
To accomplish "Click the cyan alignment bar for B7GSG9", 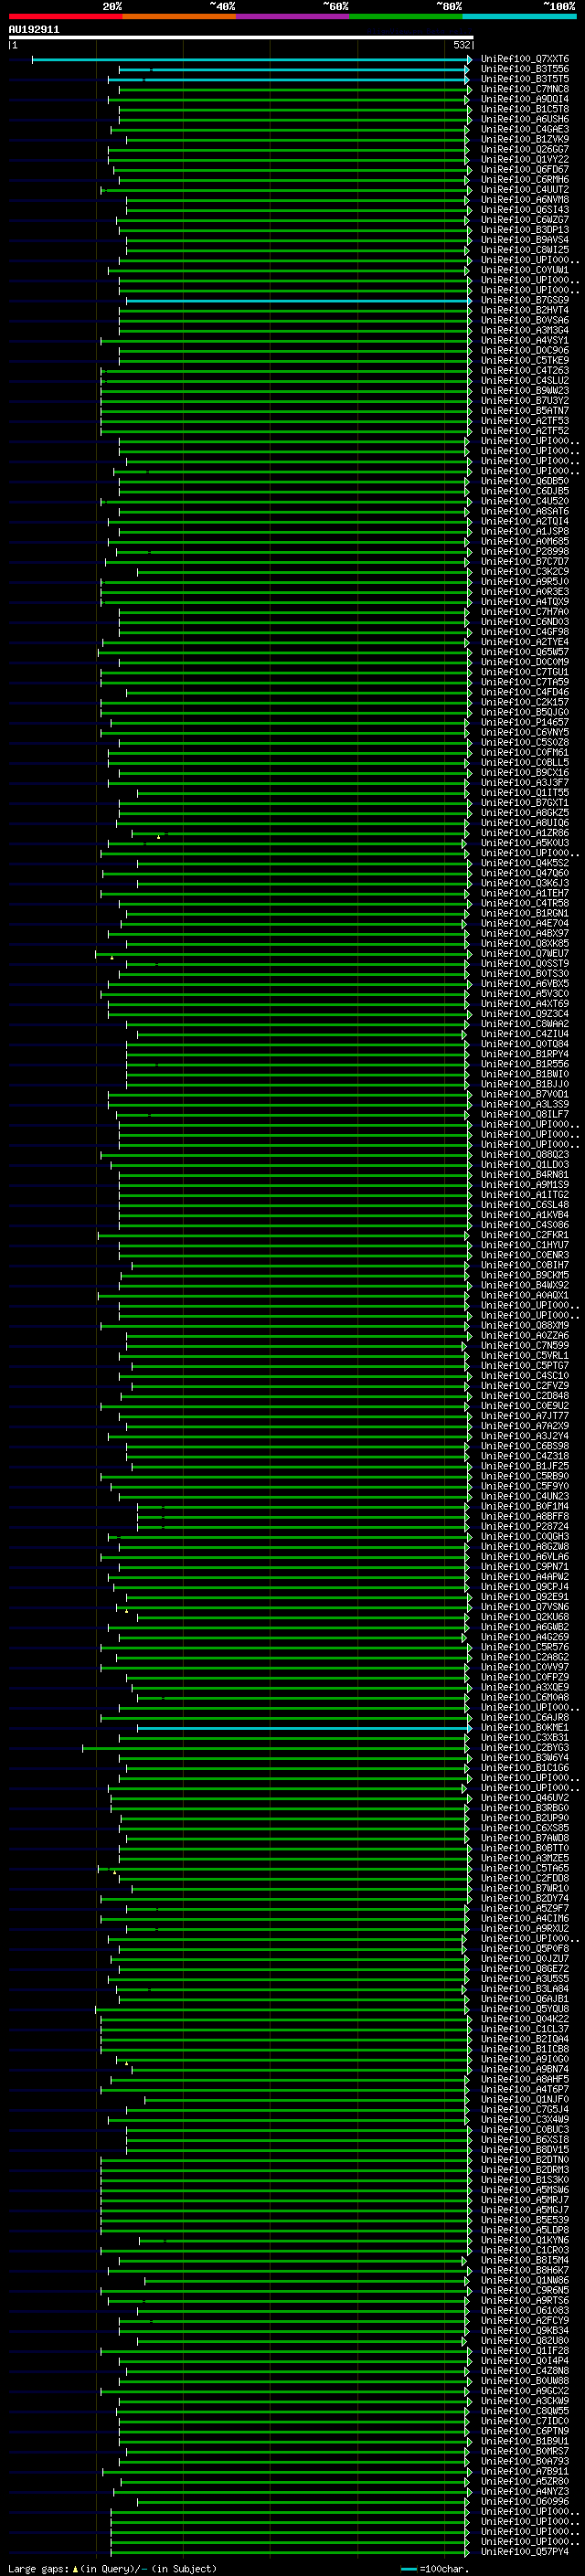I will [x=298, y=301].
